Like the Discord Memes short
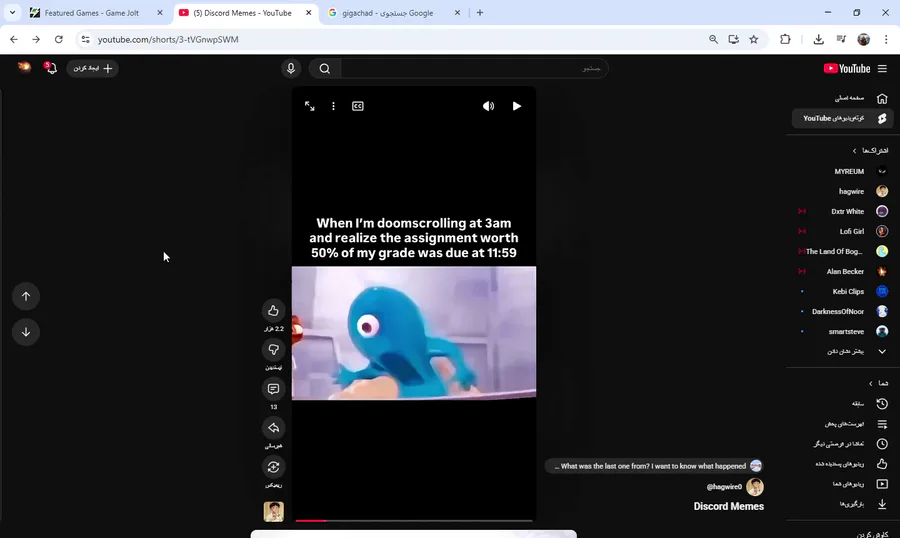Viewport: 900px width, 538px height. 273,311
